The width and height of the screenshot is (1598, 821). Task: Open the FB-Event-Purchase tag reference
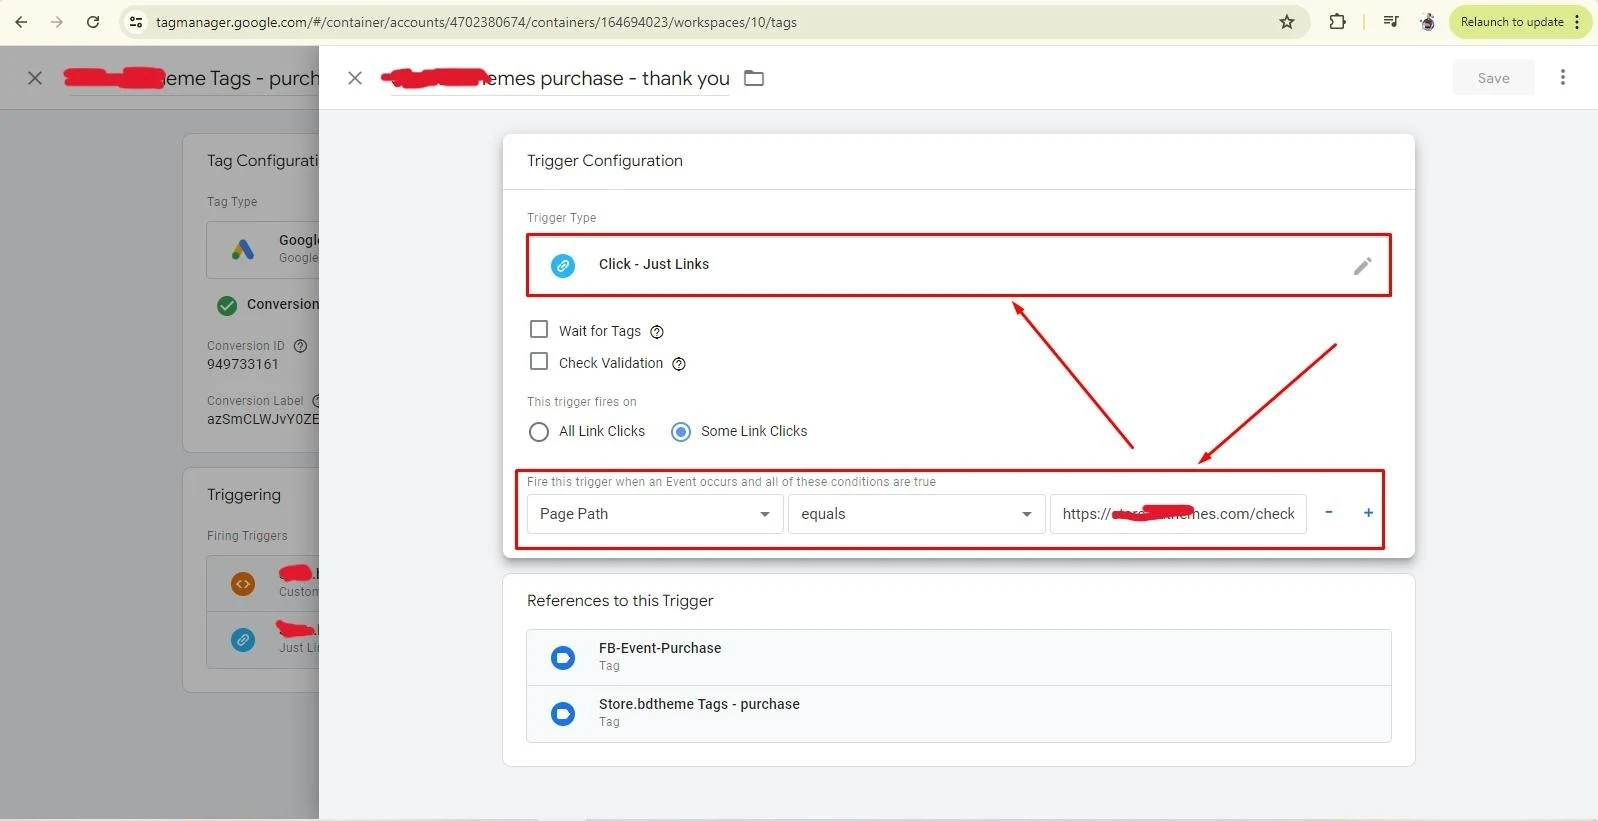(959, 657)
